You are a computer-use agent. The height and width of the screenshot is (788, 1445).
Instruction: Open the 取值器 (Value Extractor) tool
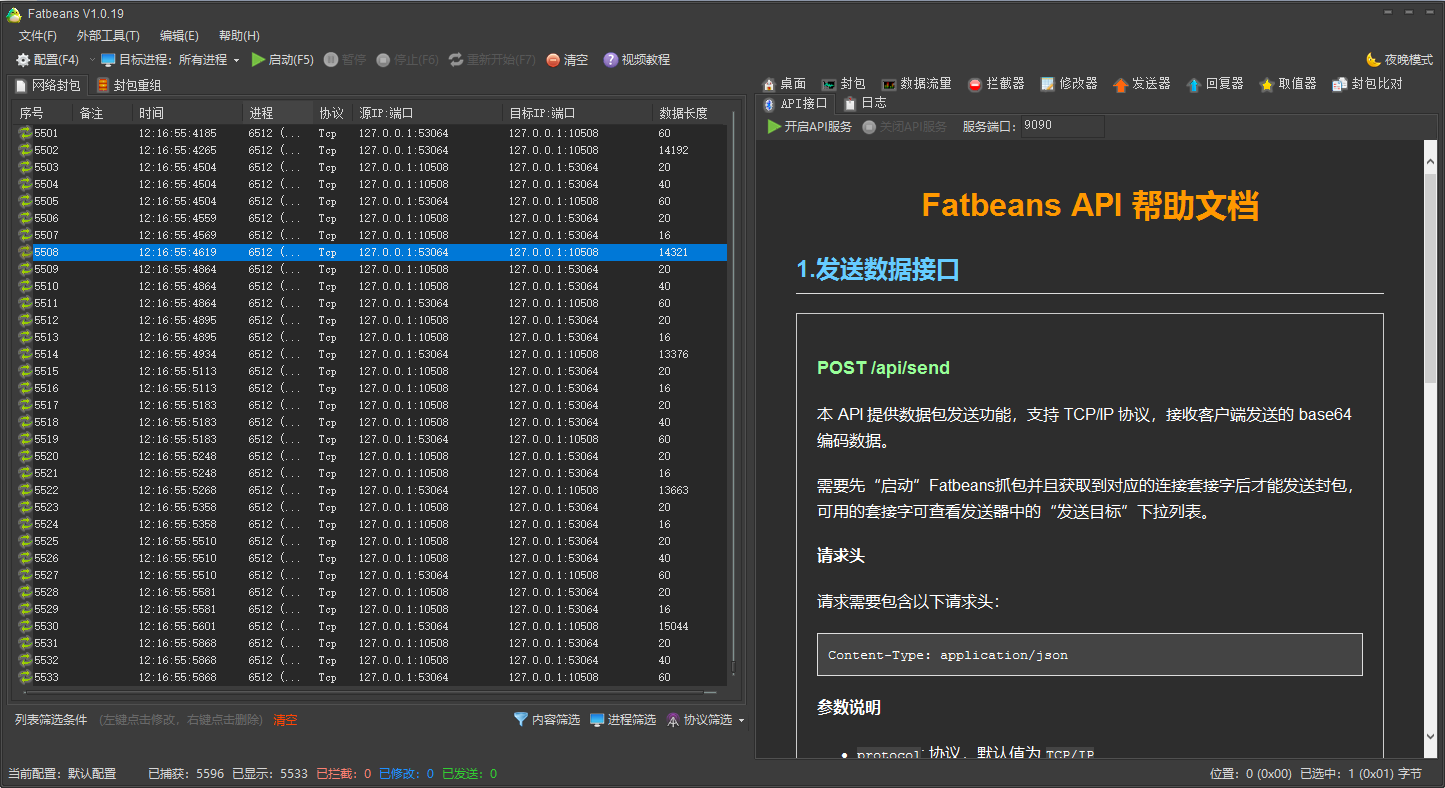pos(1287,83)
